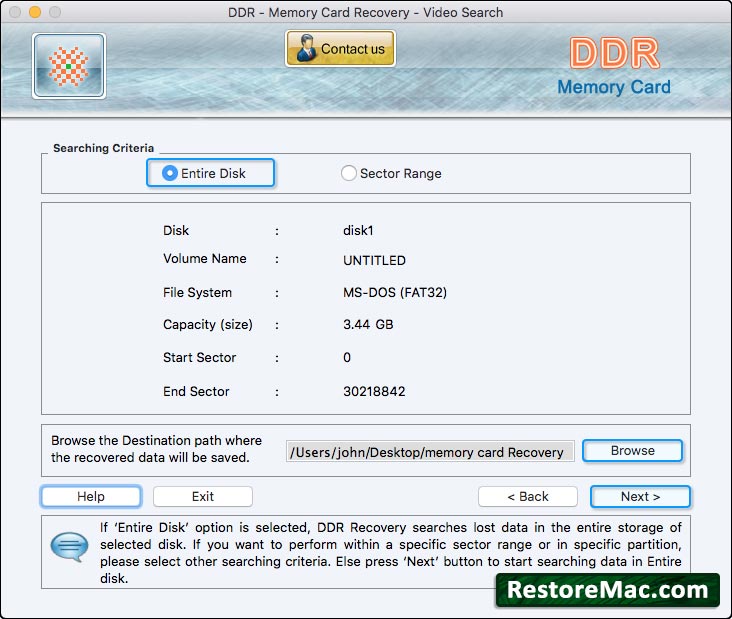The image size is (732, 619).
Task: Click the Browse button
Action: (x=633, y=451)
